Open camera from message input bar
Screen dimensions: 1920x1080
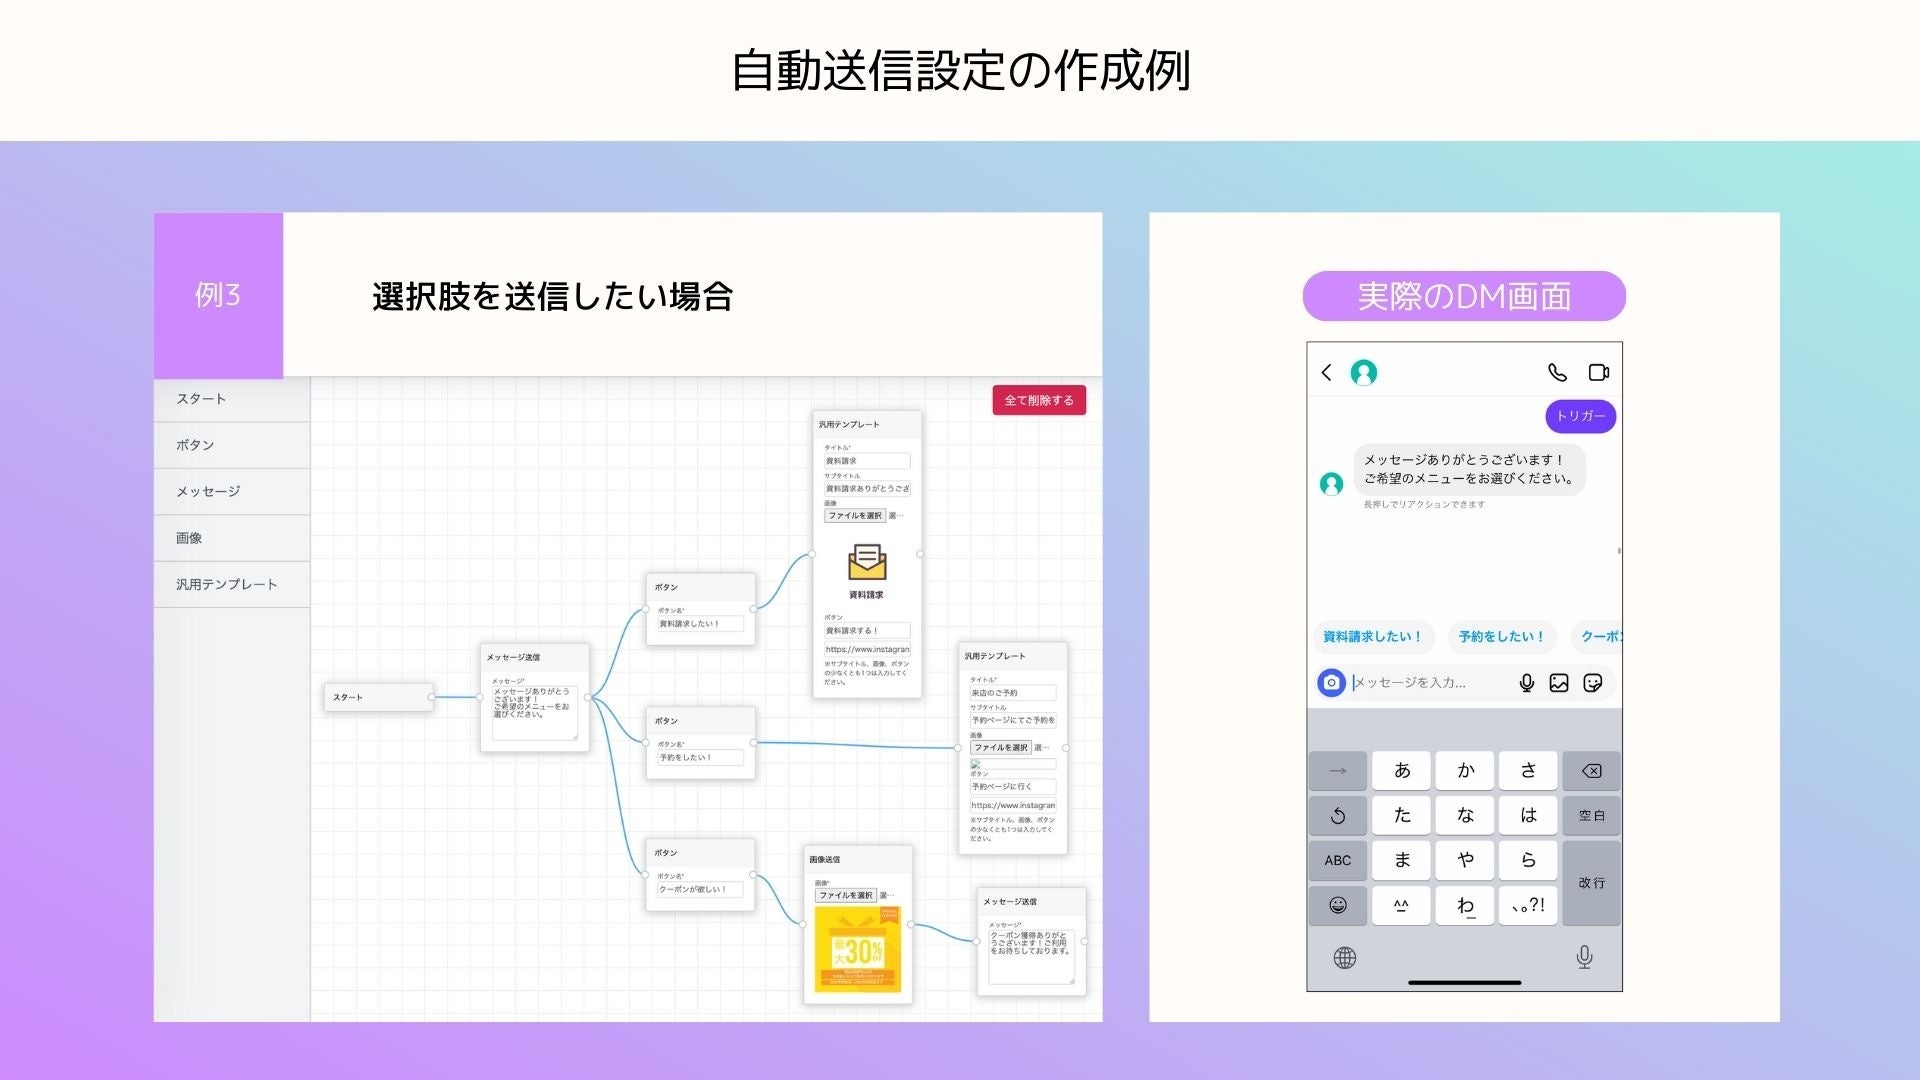pyautogui.click(x=1331, y=682)
